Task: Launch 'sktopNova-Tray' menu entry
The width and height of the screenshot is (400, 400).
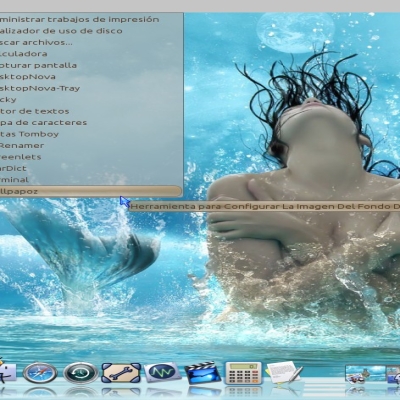Action: click(91, 88)
